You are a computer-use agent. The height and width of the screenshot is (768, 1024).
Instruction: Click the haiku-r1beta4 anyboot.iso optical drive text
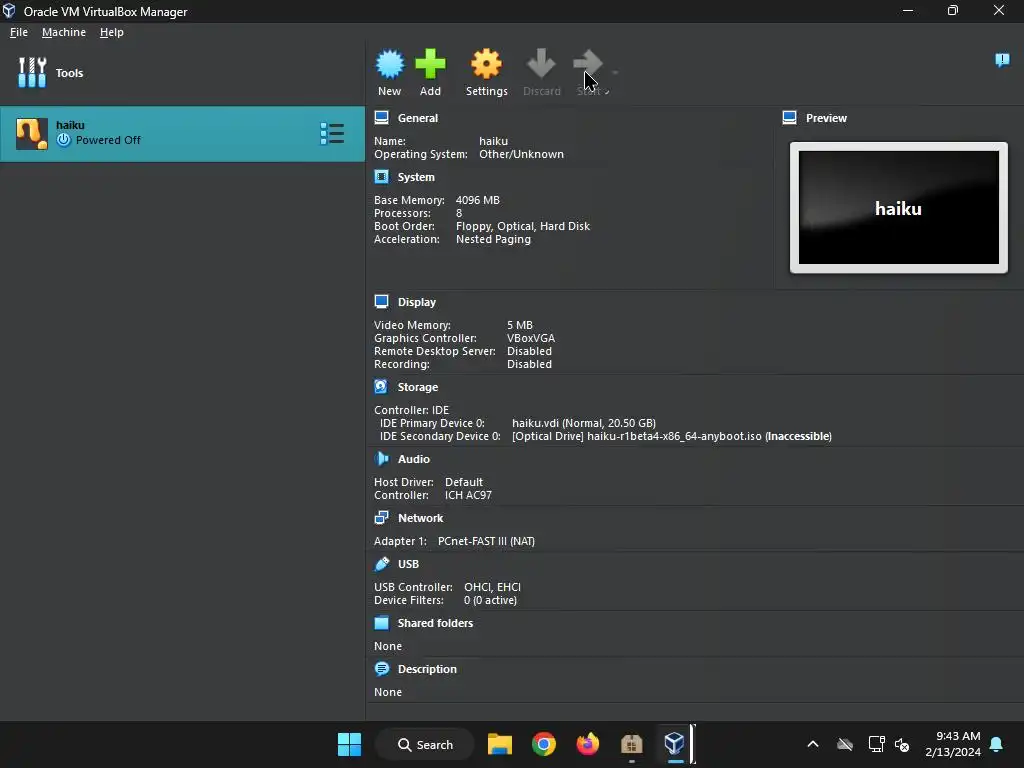click(672, 436)
